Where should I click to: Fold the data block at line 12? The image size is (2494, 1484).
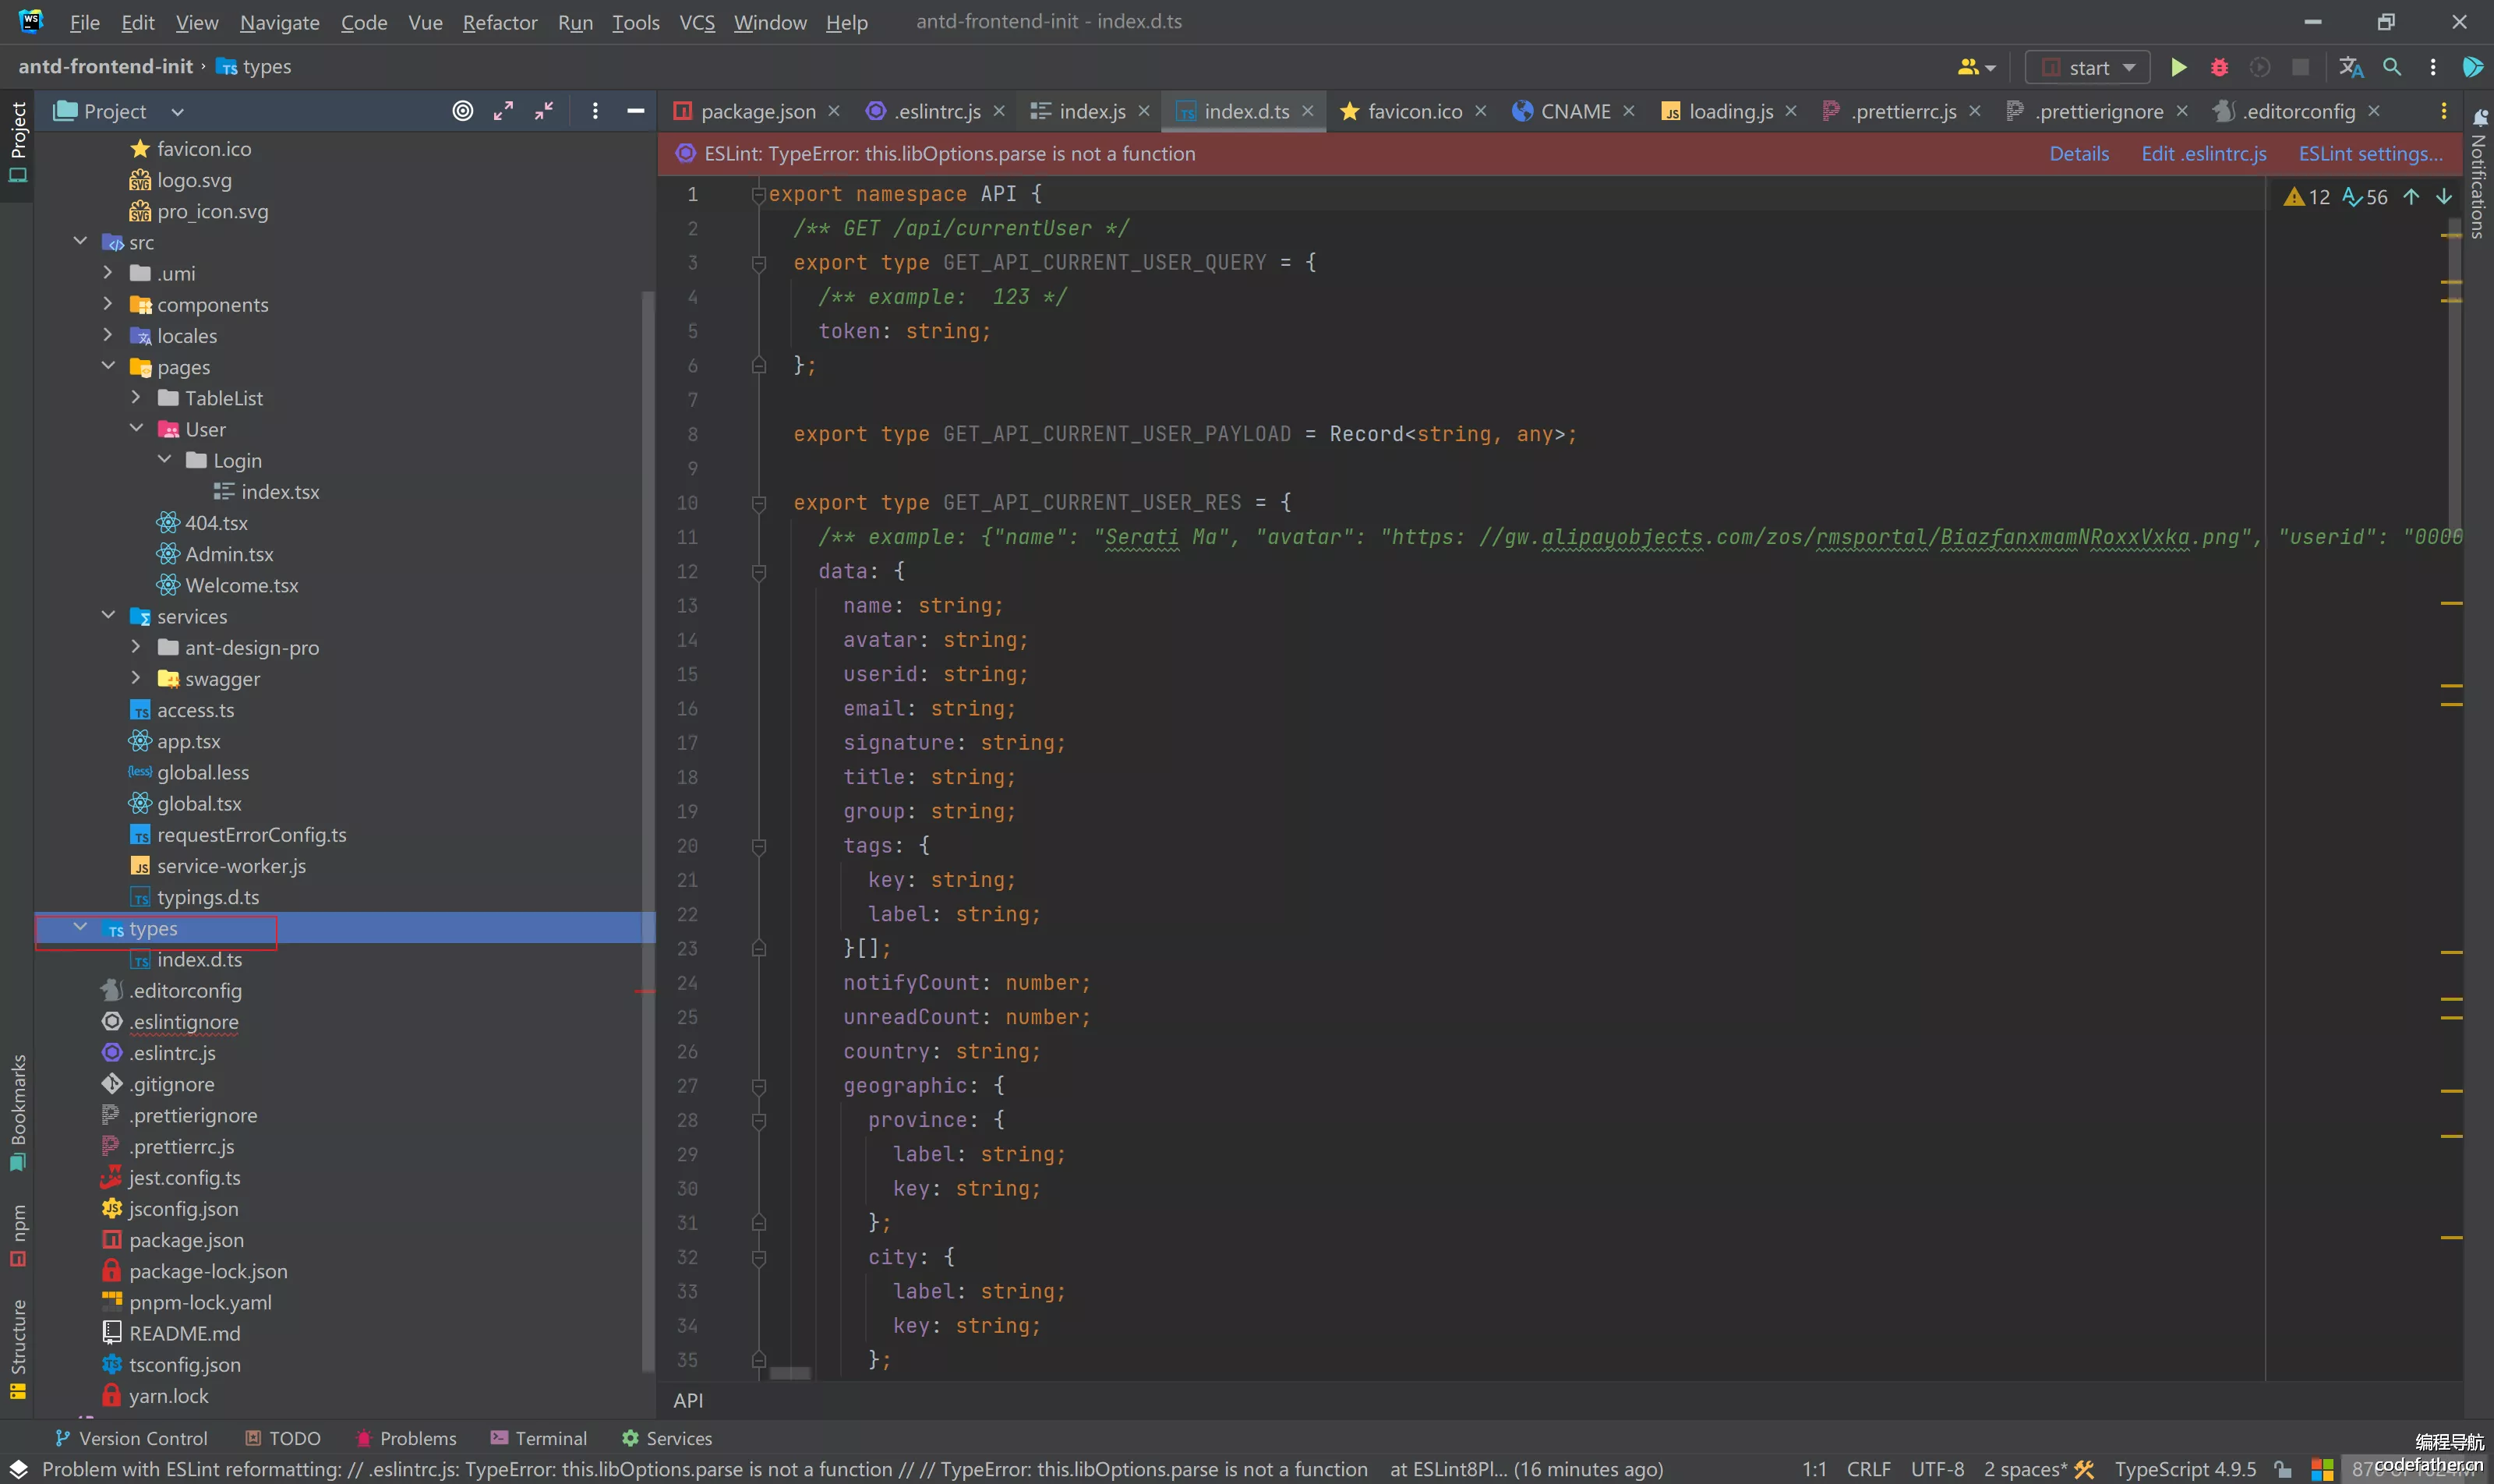tap(758, 572)
